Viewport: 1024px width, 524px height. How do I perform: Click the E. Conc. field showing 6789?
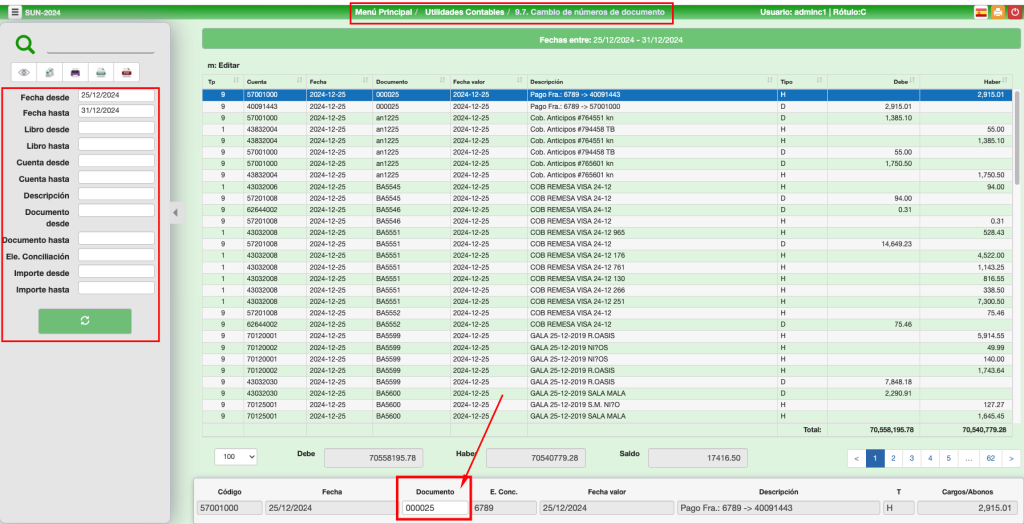pos(504,508)
